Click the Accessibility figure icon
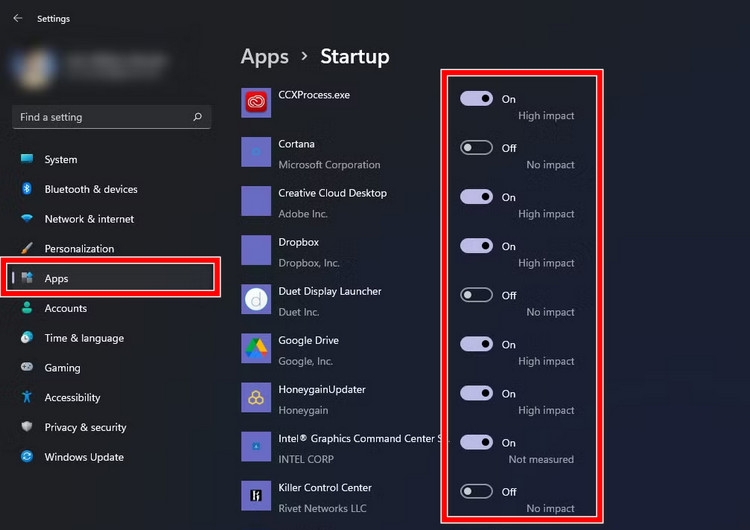The image size is (750, 530). pyautogui.click(x=27, y=397)
